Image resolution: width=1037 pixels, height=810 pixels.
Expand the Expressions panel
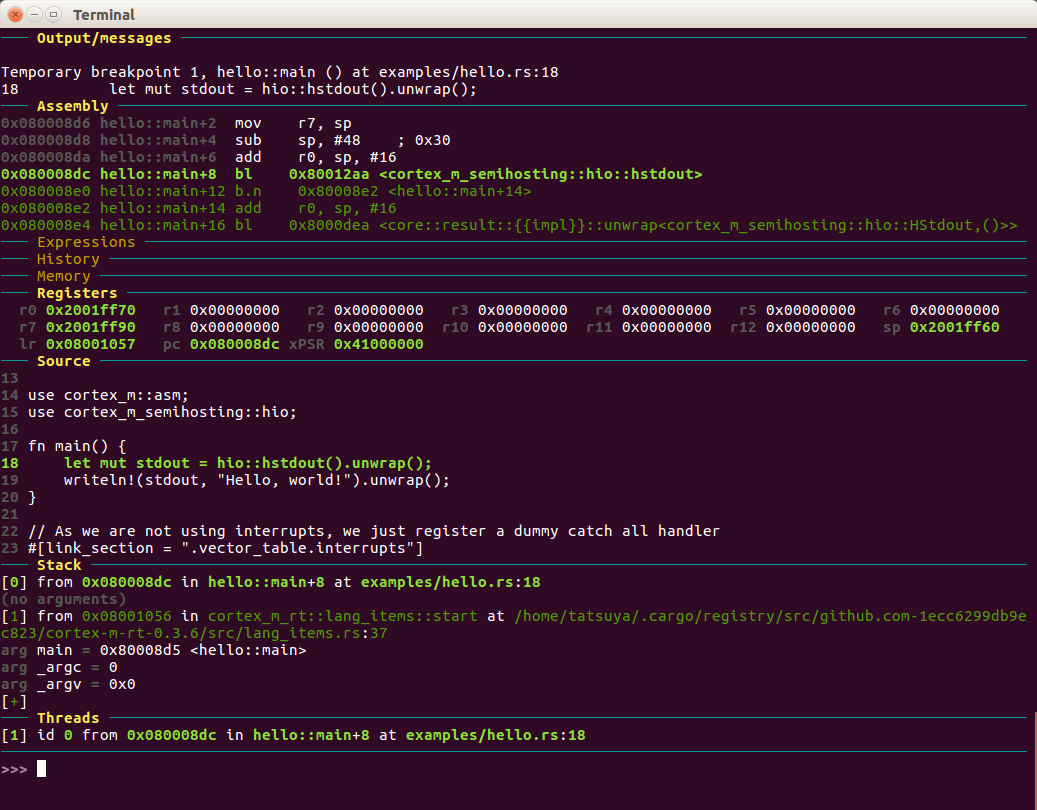[x=86, y=242]
